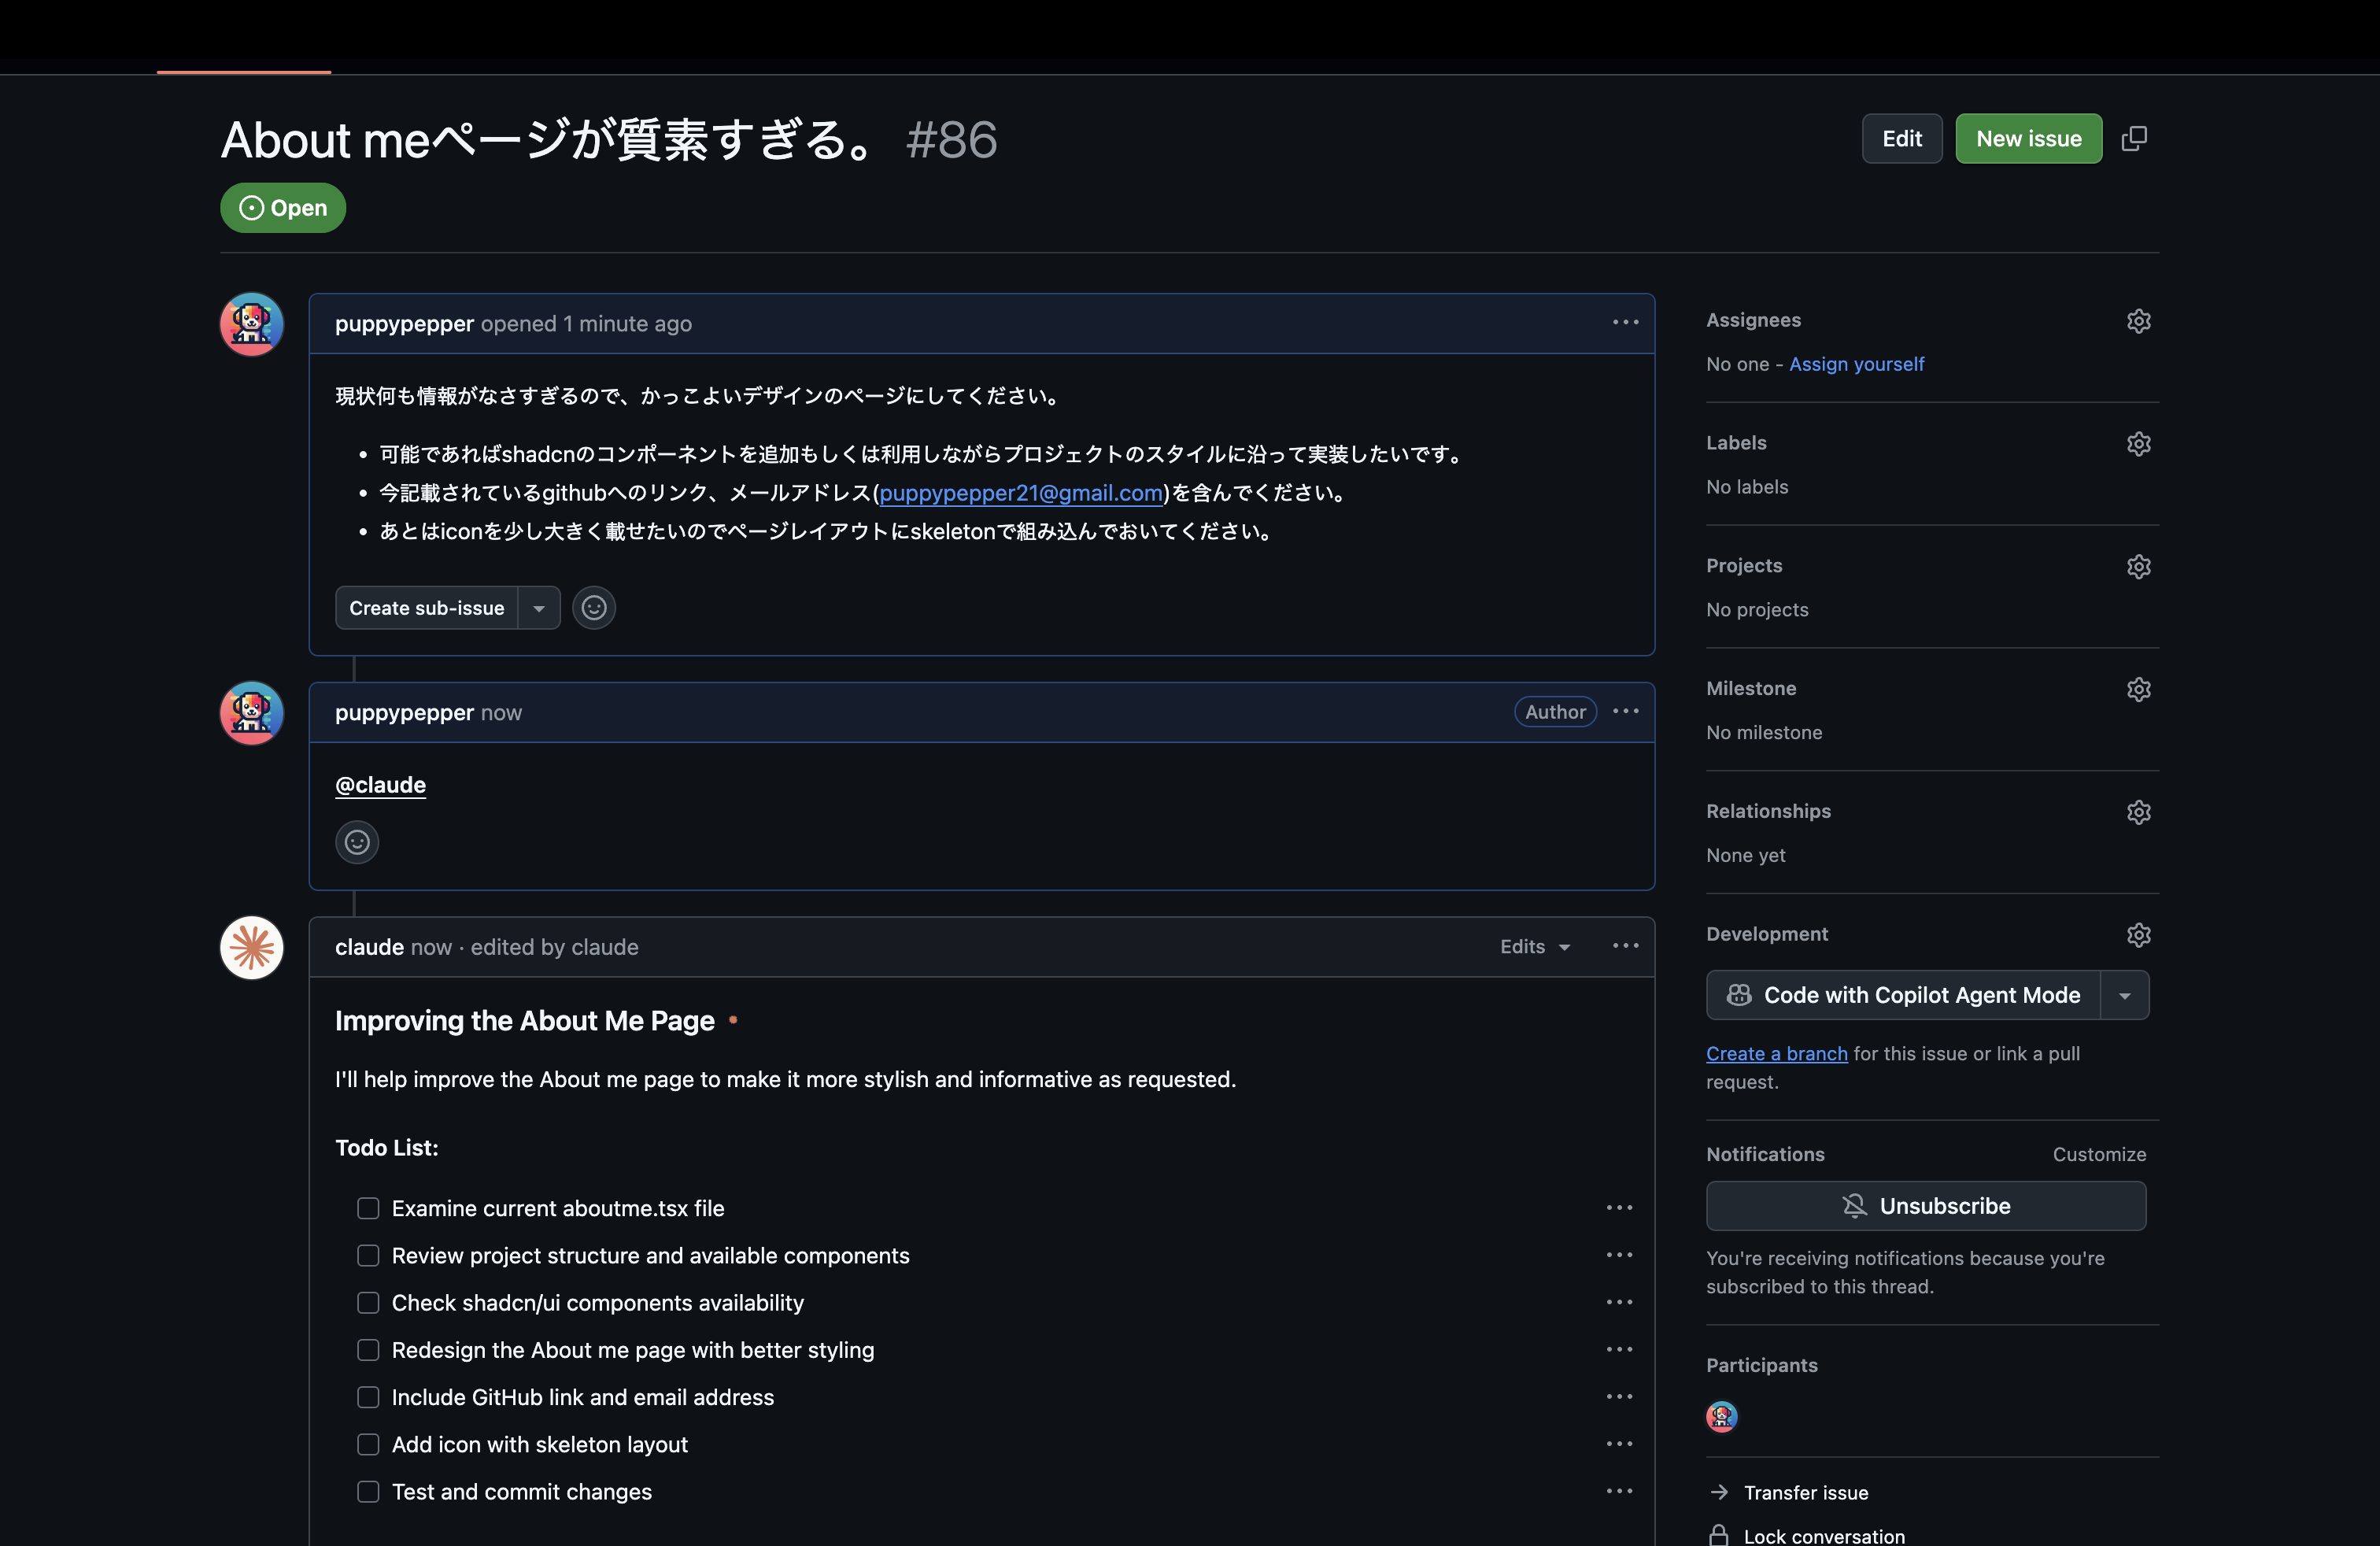Image resolution: width=2380 pixels, height=1546 pixels.
Task: Click the Create a branch link
Action: [x=1776, y=1054]
